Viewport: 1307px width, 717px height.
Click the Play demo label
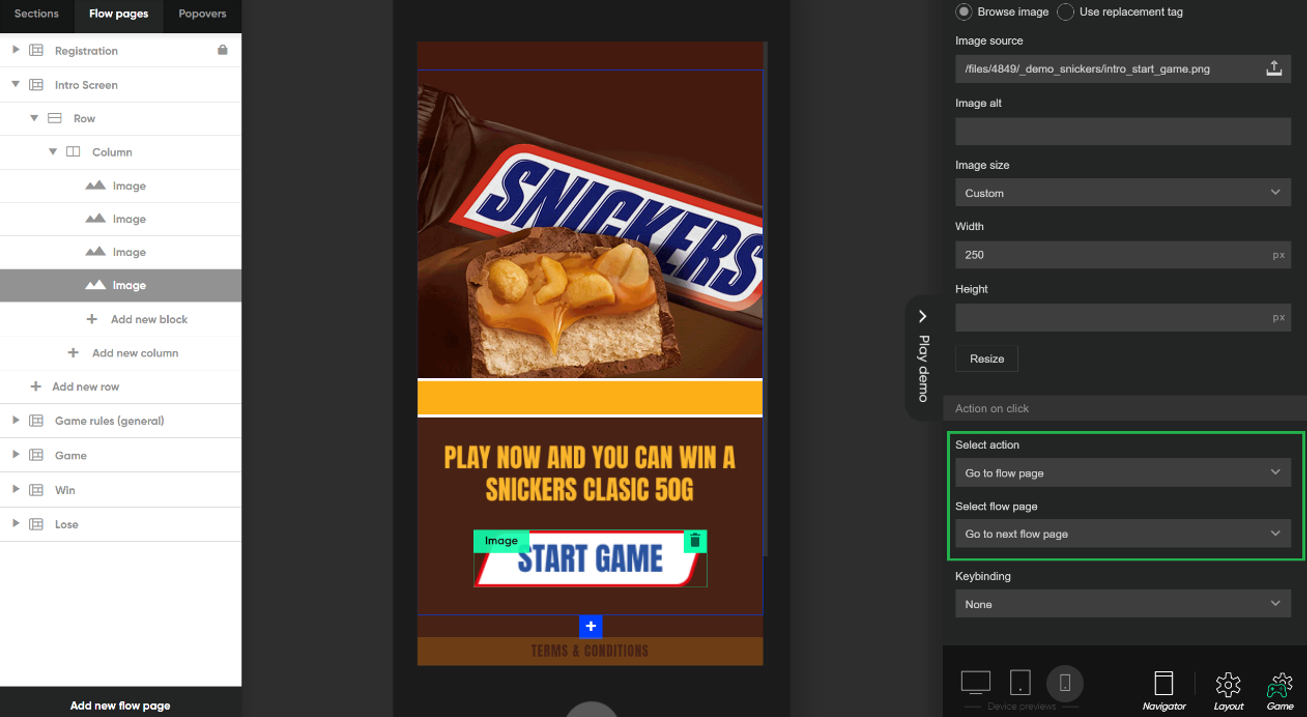click(x=922, y=369)
